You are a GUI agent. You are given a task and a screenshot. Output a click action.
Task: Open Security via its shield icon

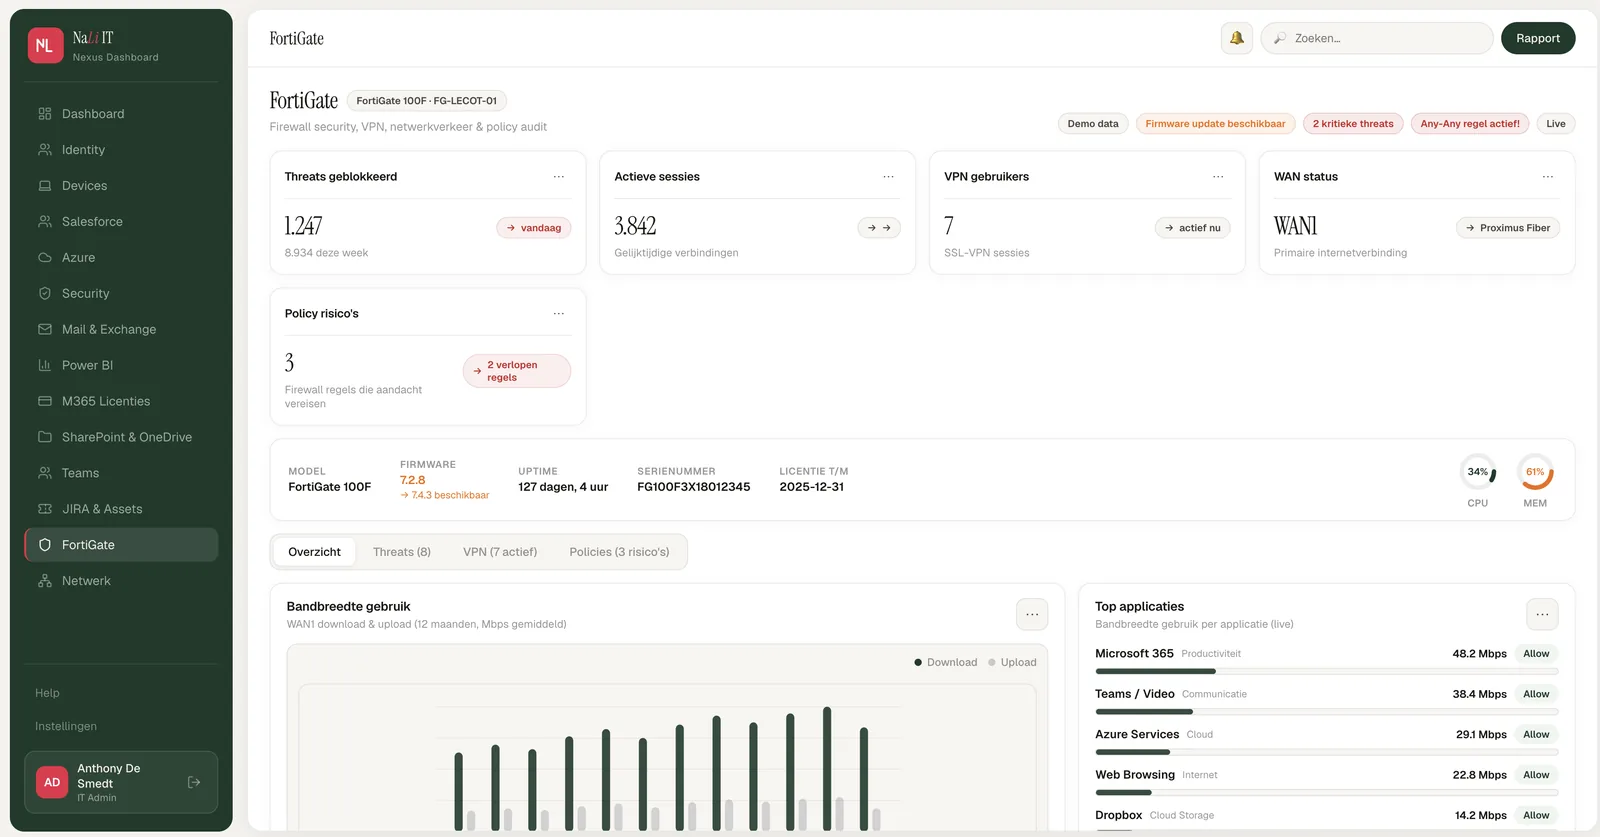tap(45, 293)
